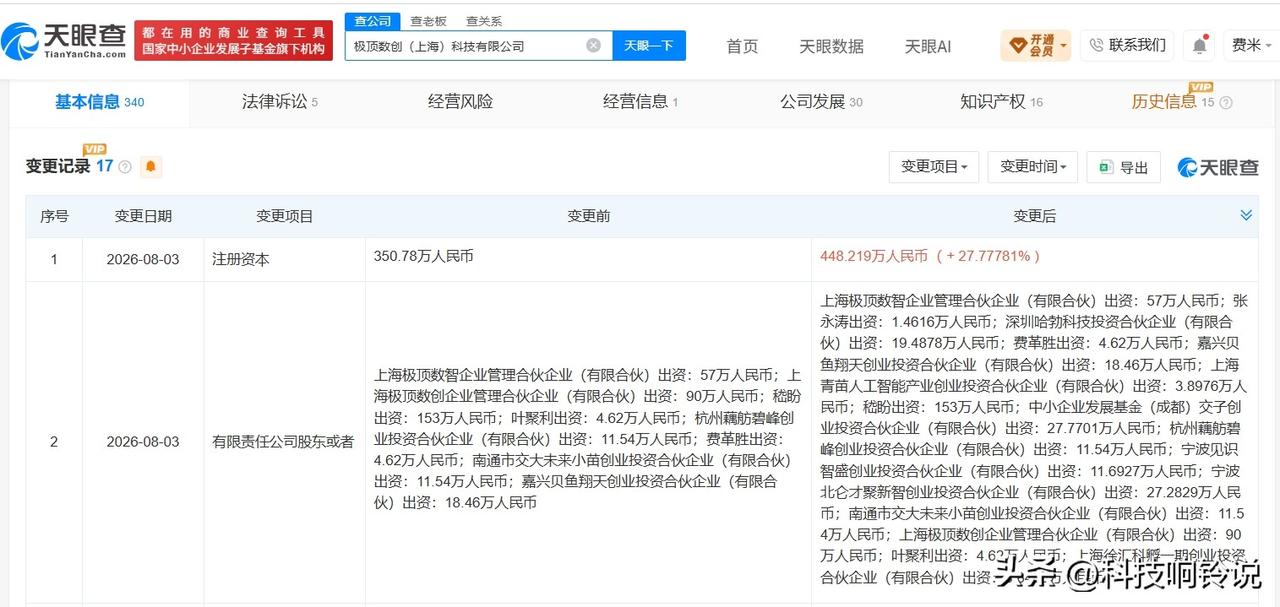Click the question mark icon beside 历史信息

point(1226,102)
